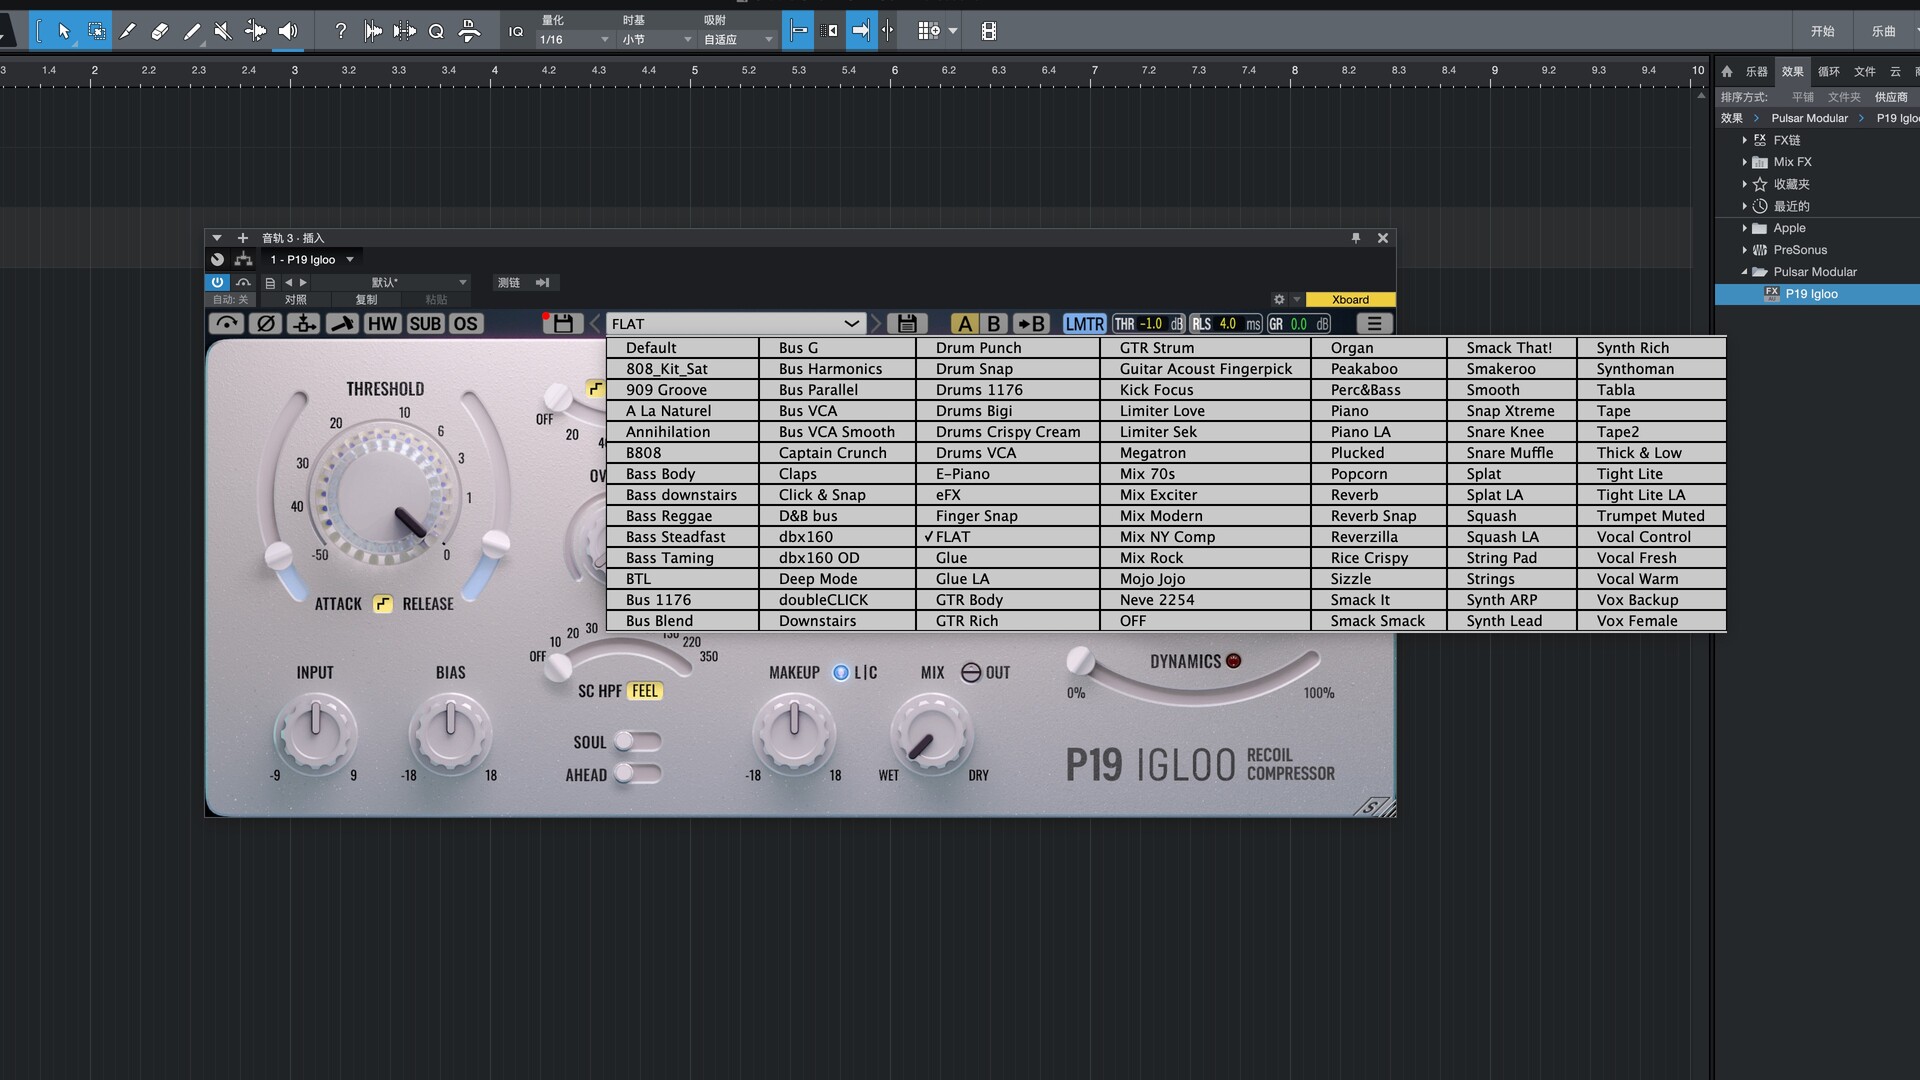The image size is (1920, 1080).
Task: Click the plugin compare circle icon
Action: [217, 259]
